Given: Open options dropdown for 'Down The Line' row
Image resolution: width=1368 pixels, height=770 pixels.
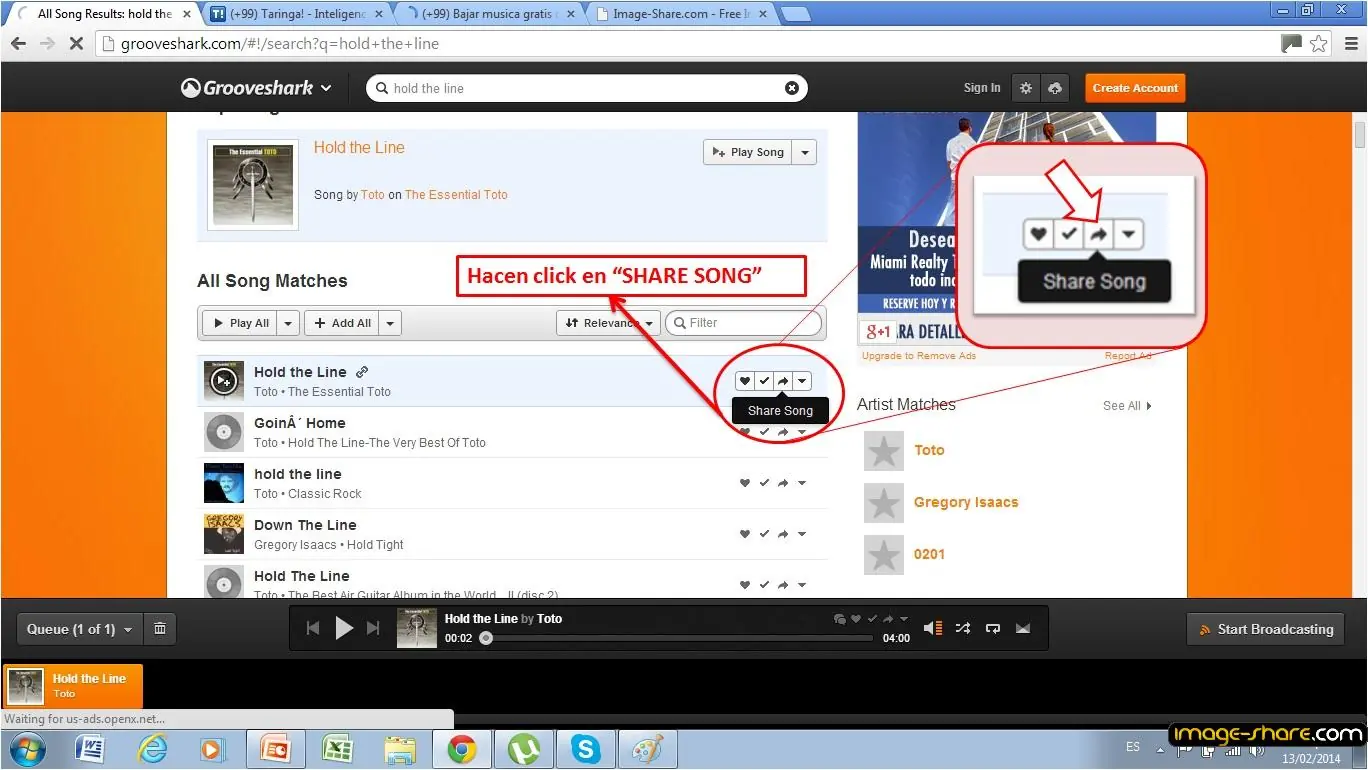Looking at the screenshot, I should point(802,534).
